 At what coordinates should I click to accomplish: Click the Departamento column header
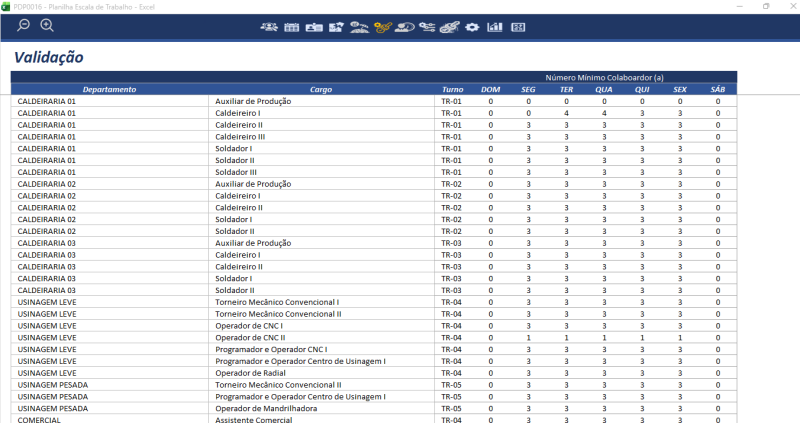[x=109, y=89]
